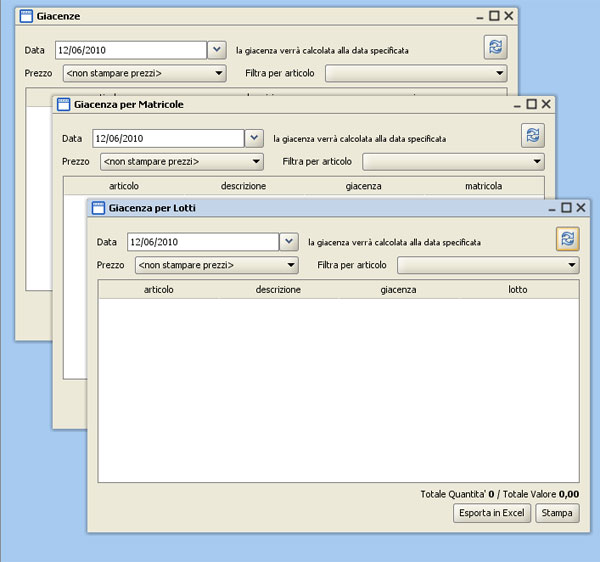
Task: Open date picker arrow in Giacenza per Lotti
Action: click(289, 242)
